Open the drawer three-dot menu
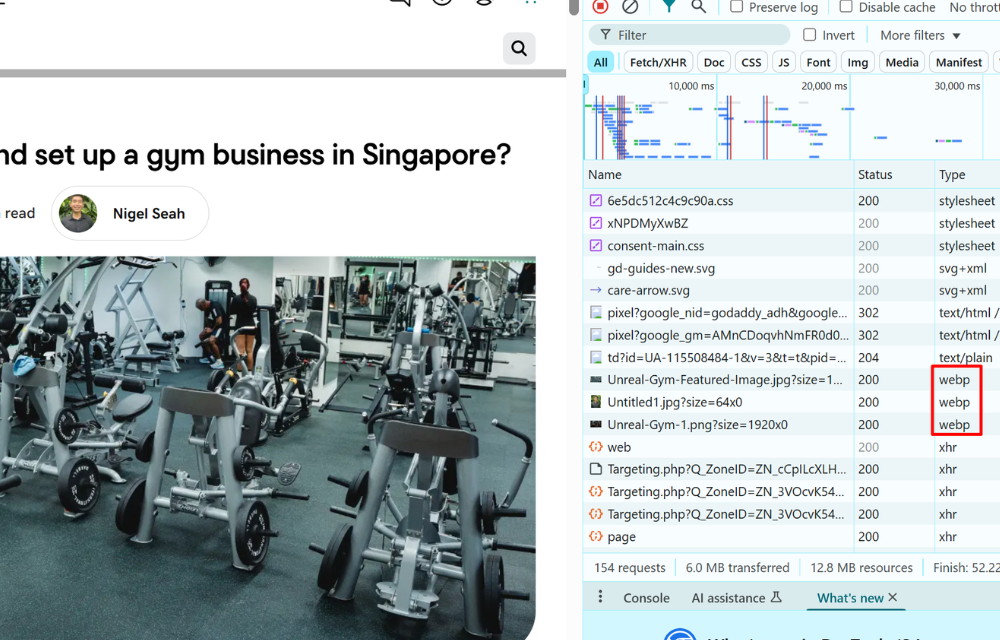Screen dimensions: 1000x640 600,597
